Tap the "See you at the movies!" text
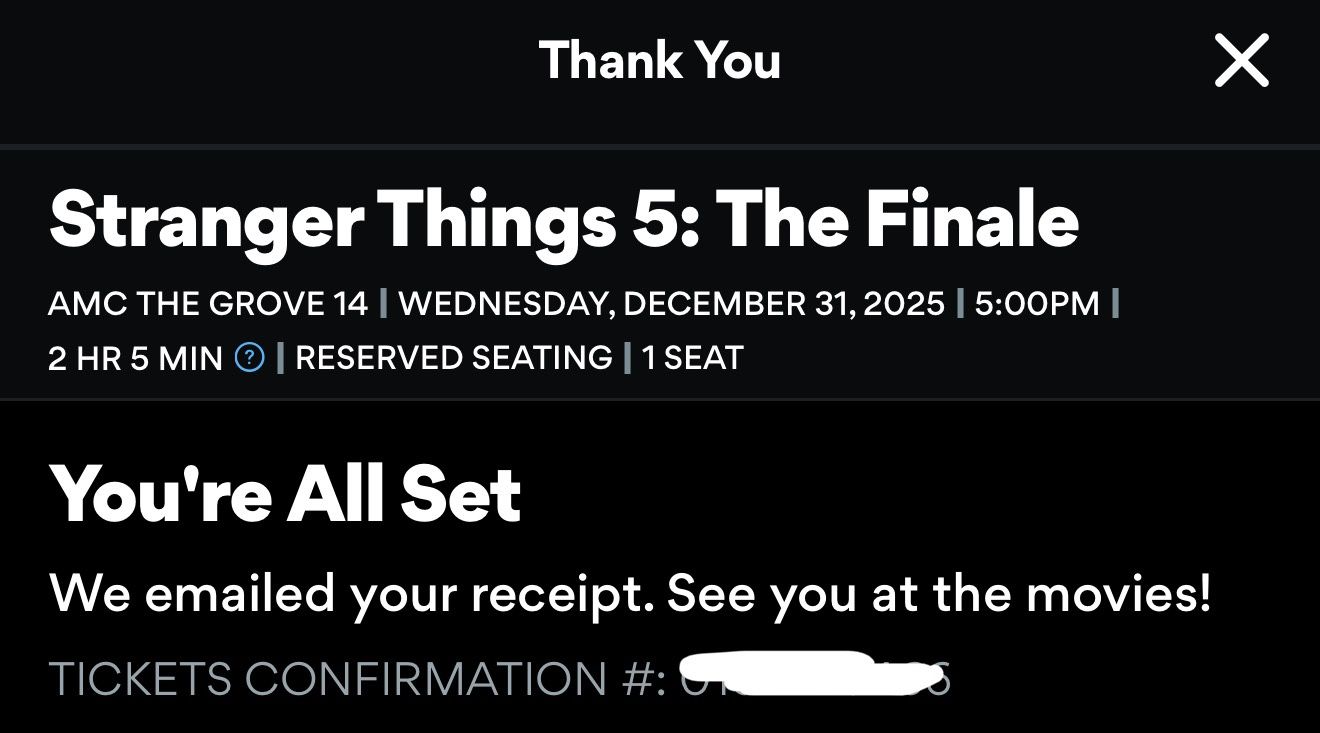The image size is (1320, 733). coord(939,594)
